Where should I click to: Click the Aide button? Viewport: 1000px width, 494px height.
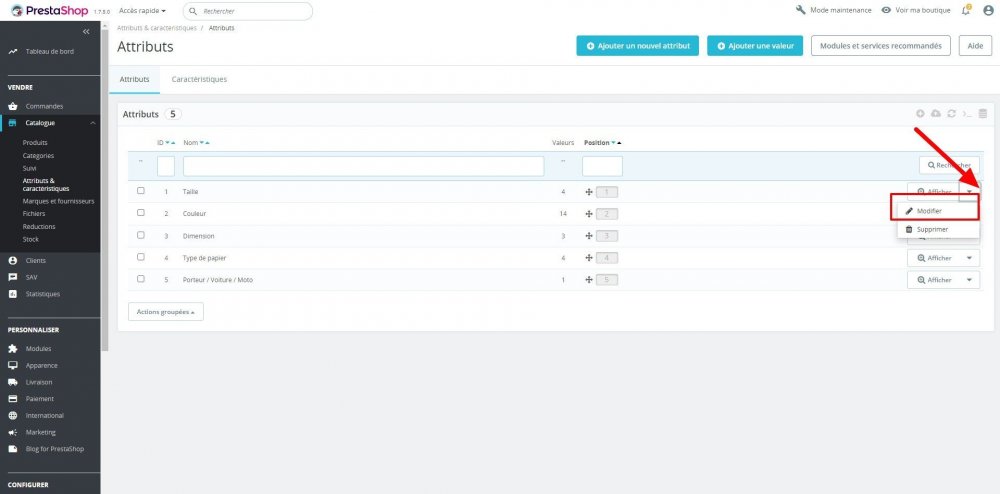point(975,46)
